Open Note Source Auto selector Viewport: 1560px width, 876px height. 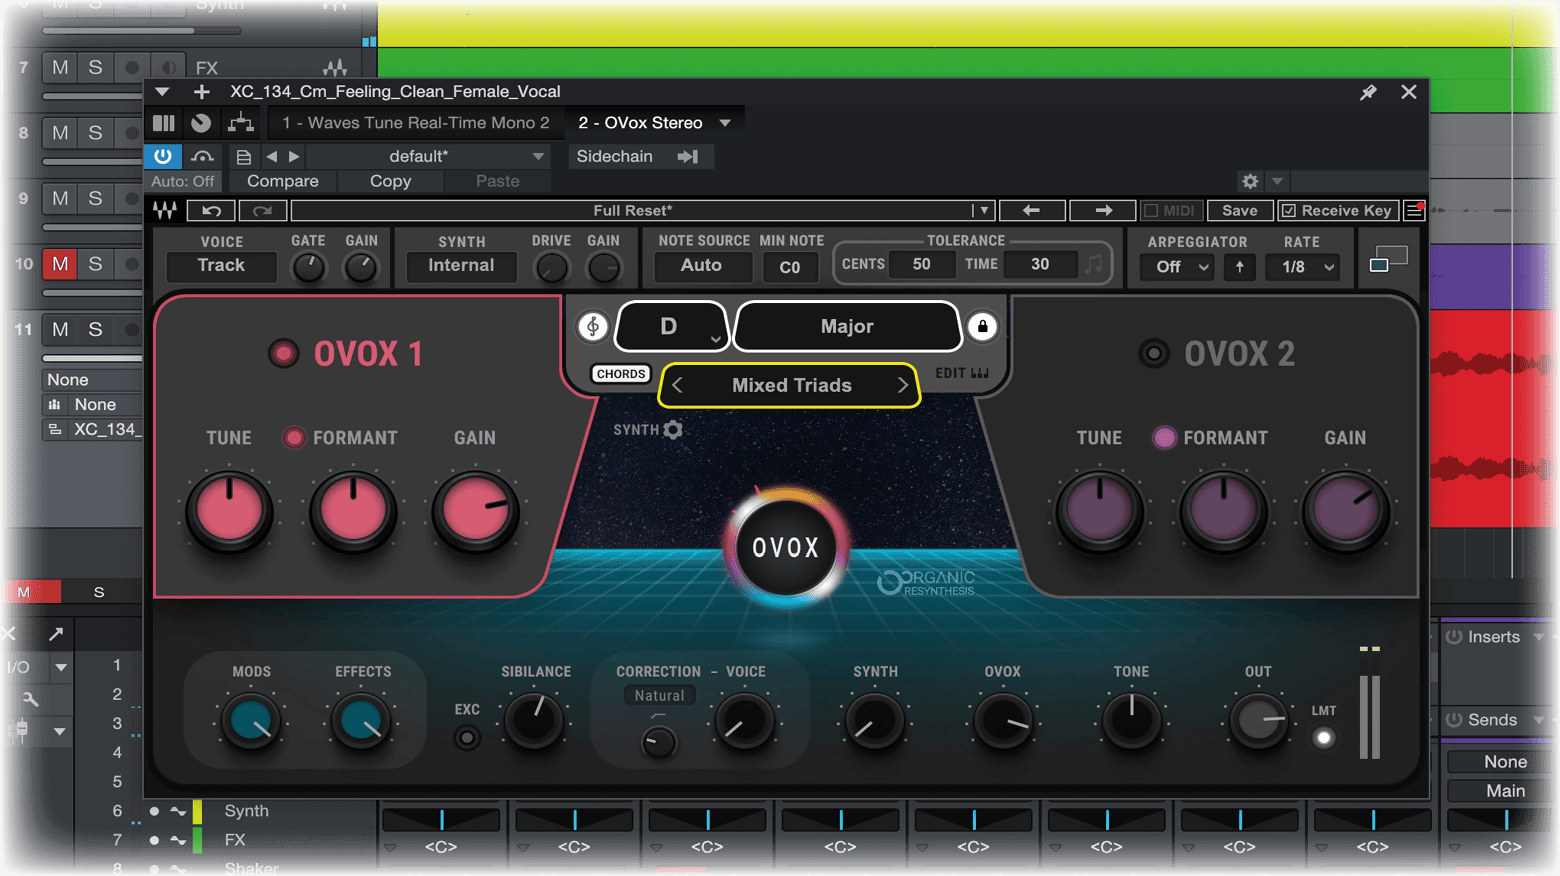pyautogui.click(x=701, y=265)
